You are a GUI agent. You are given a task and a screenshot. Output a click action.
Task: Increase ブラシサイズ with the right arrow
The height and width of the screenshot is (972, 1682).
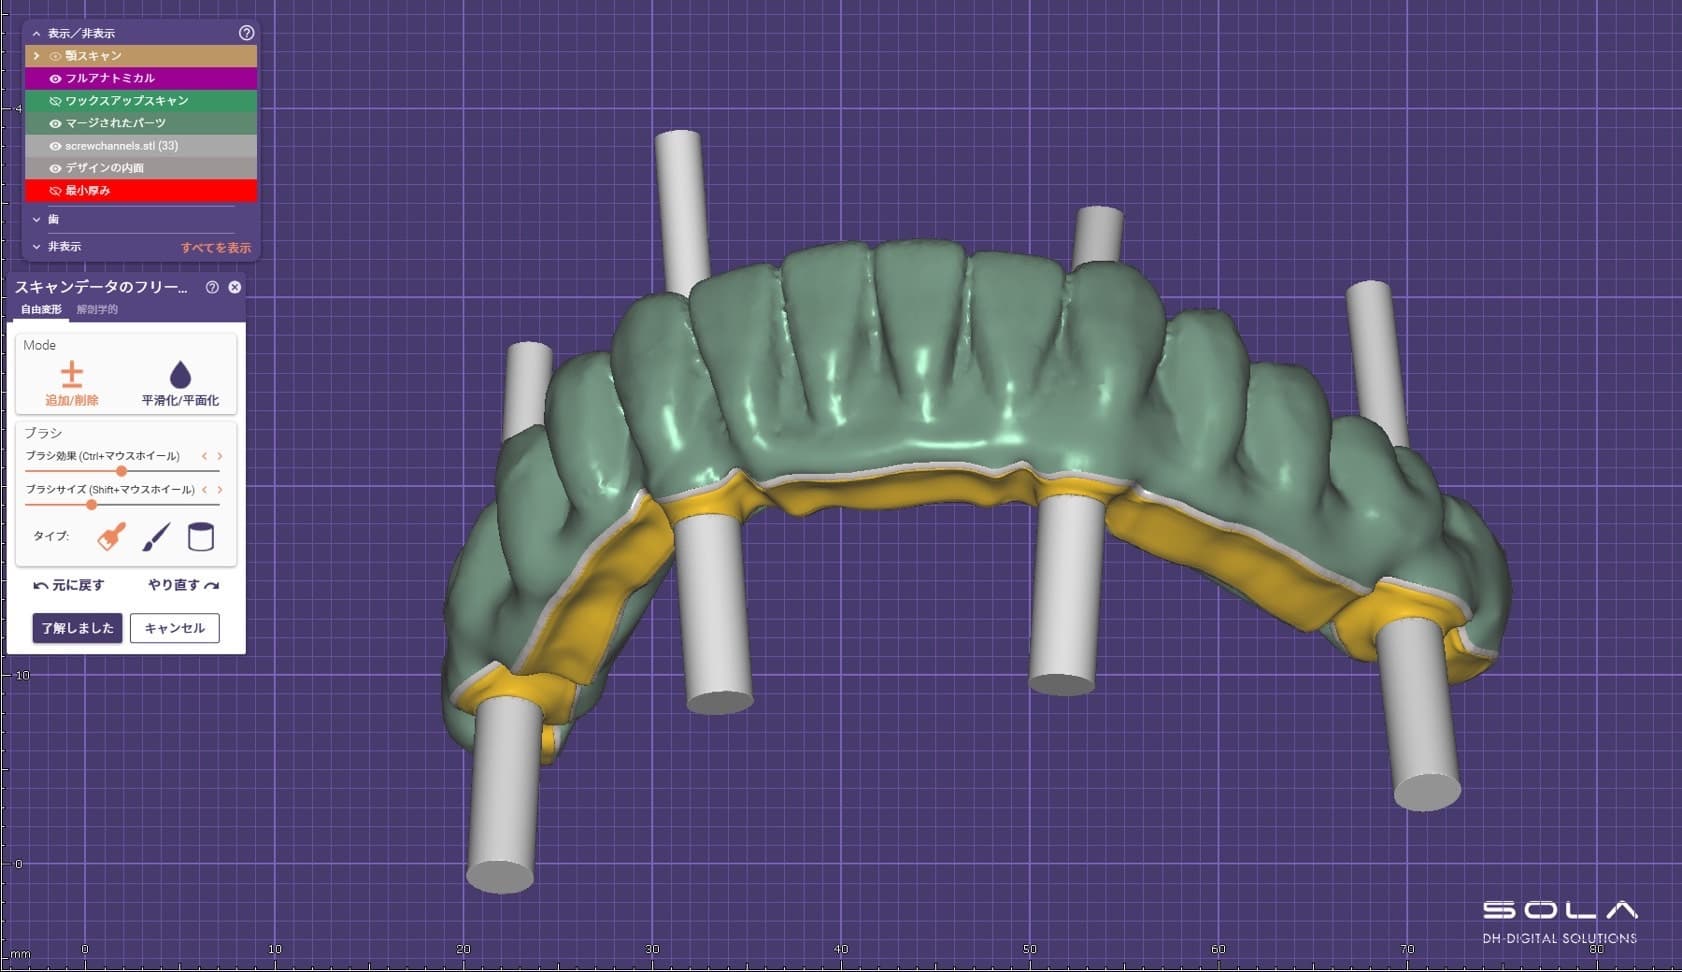click(x=220, y=490)
